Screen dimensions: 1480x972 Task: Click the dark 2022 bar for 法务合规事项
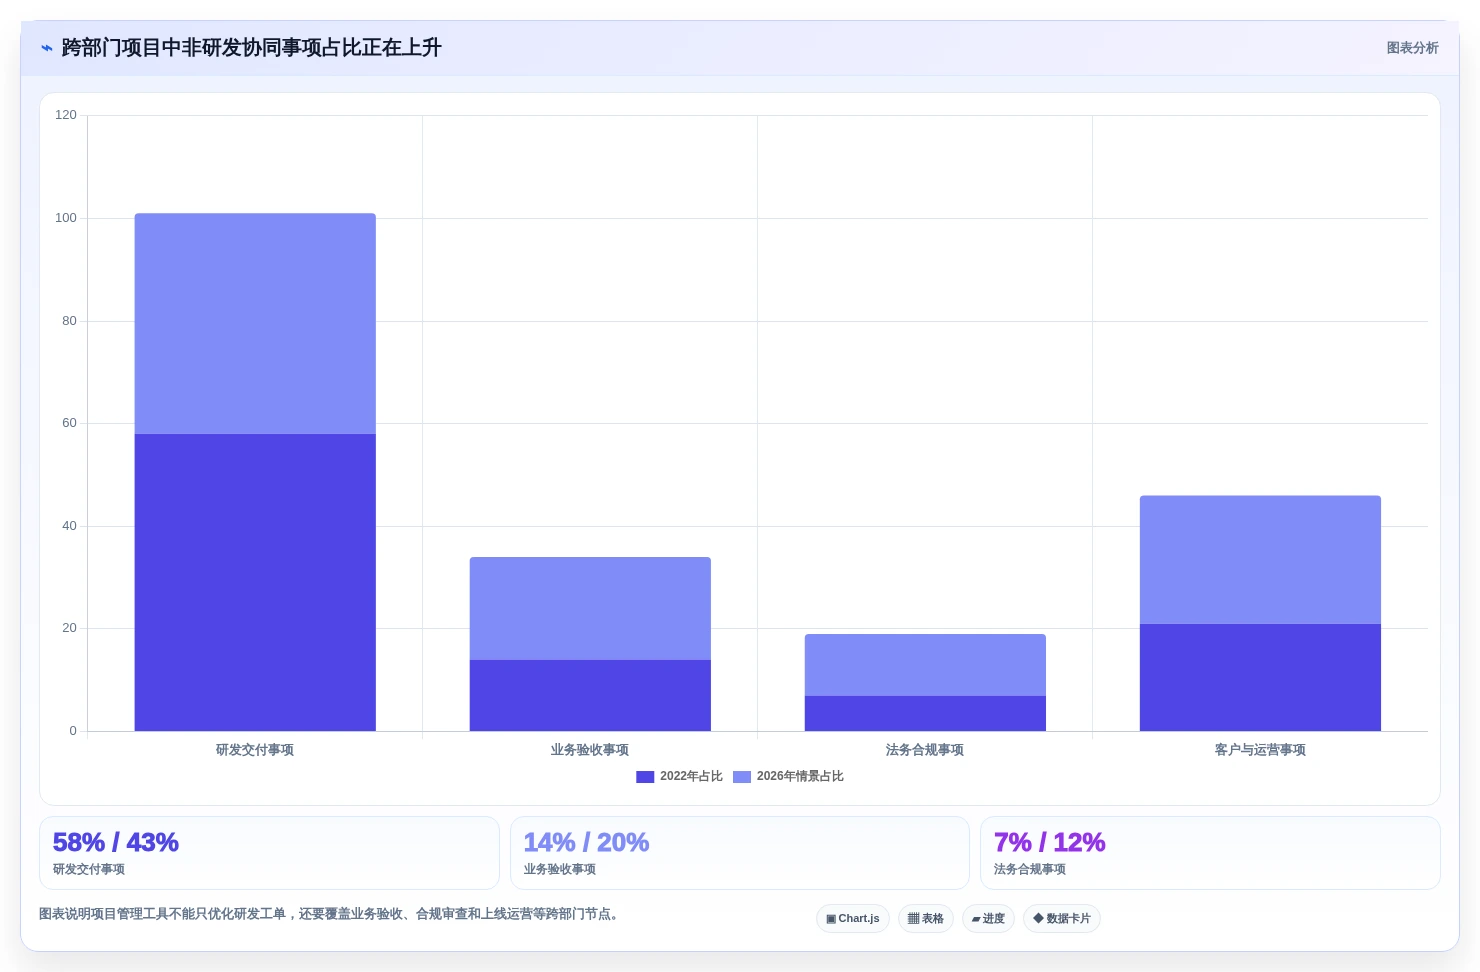pyautogui.click(x=925, y=713)
